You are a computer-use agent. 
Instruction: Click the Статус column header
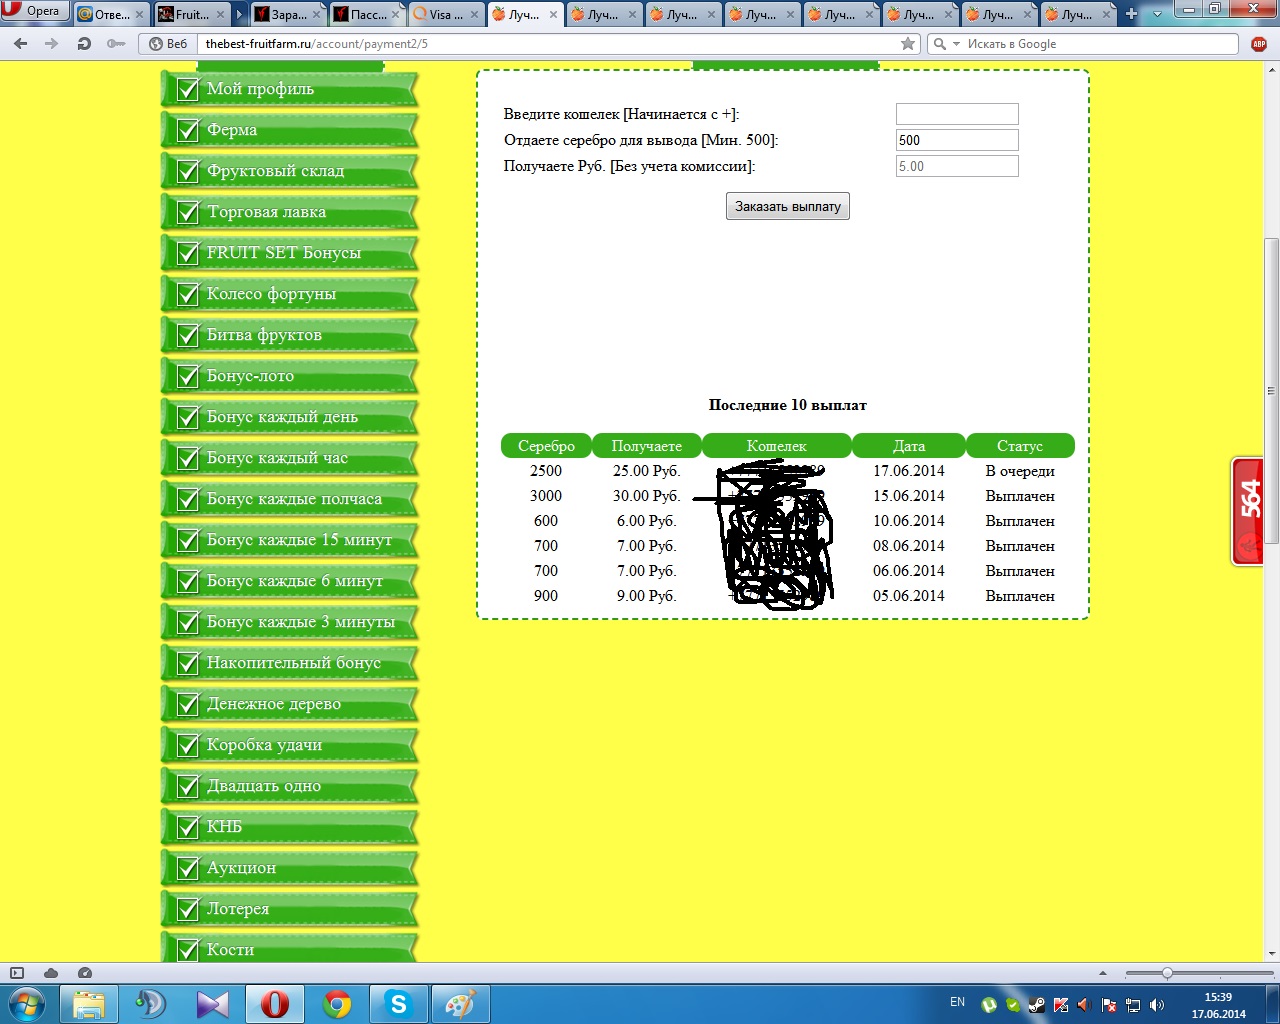tap(1020, 446)
